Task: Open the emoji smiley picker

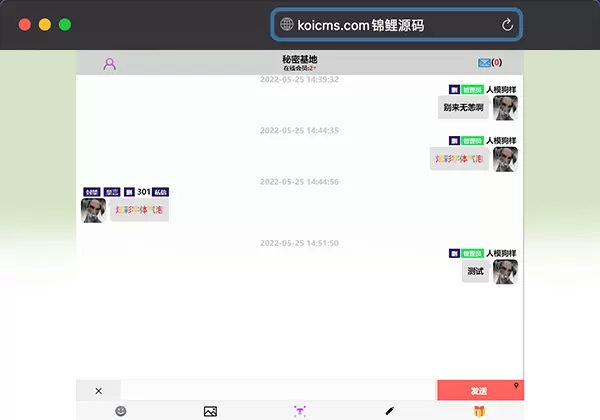Action: coord(121,411)
